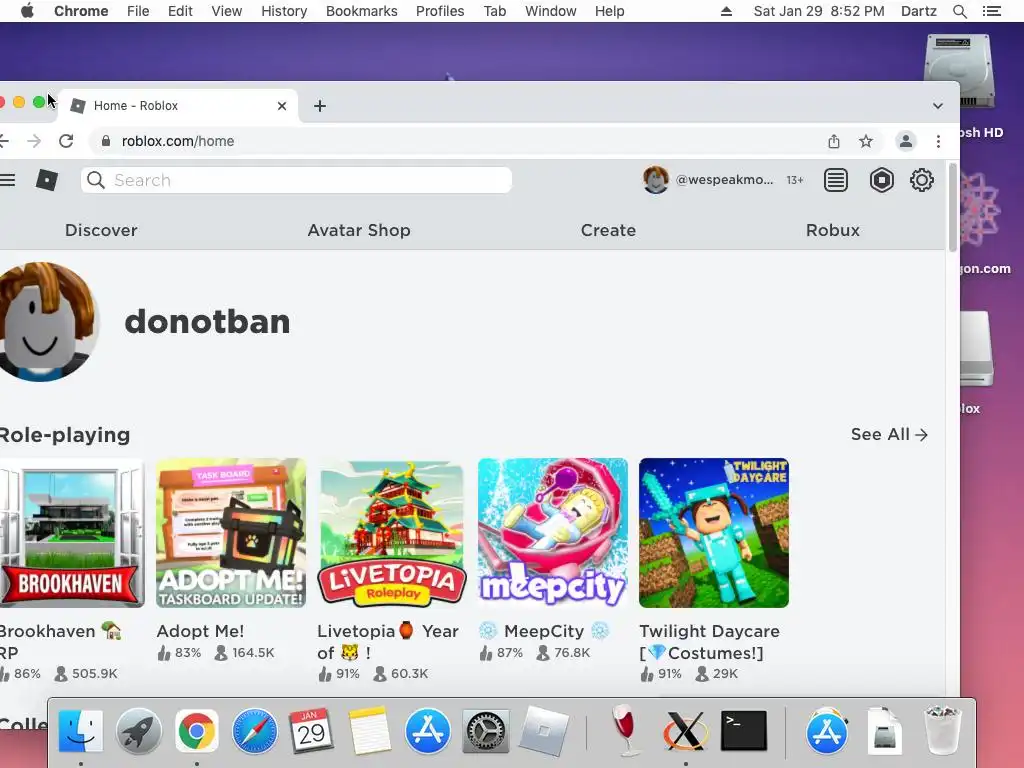Open the blue App Store icon in Dock
This screenshot has height=768, width=1024.
click(x=428, y=731)
